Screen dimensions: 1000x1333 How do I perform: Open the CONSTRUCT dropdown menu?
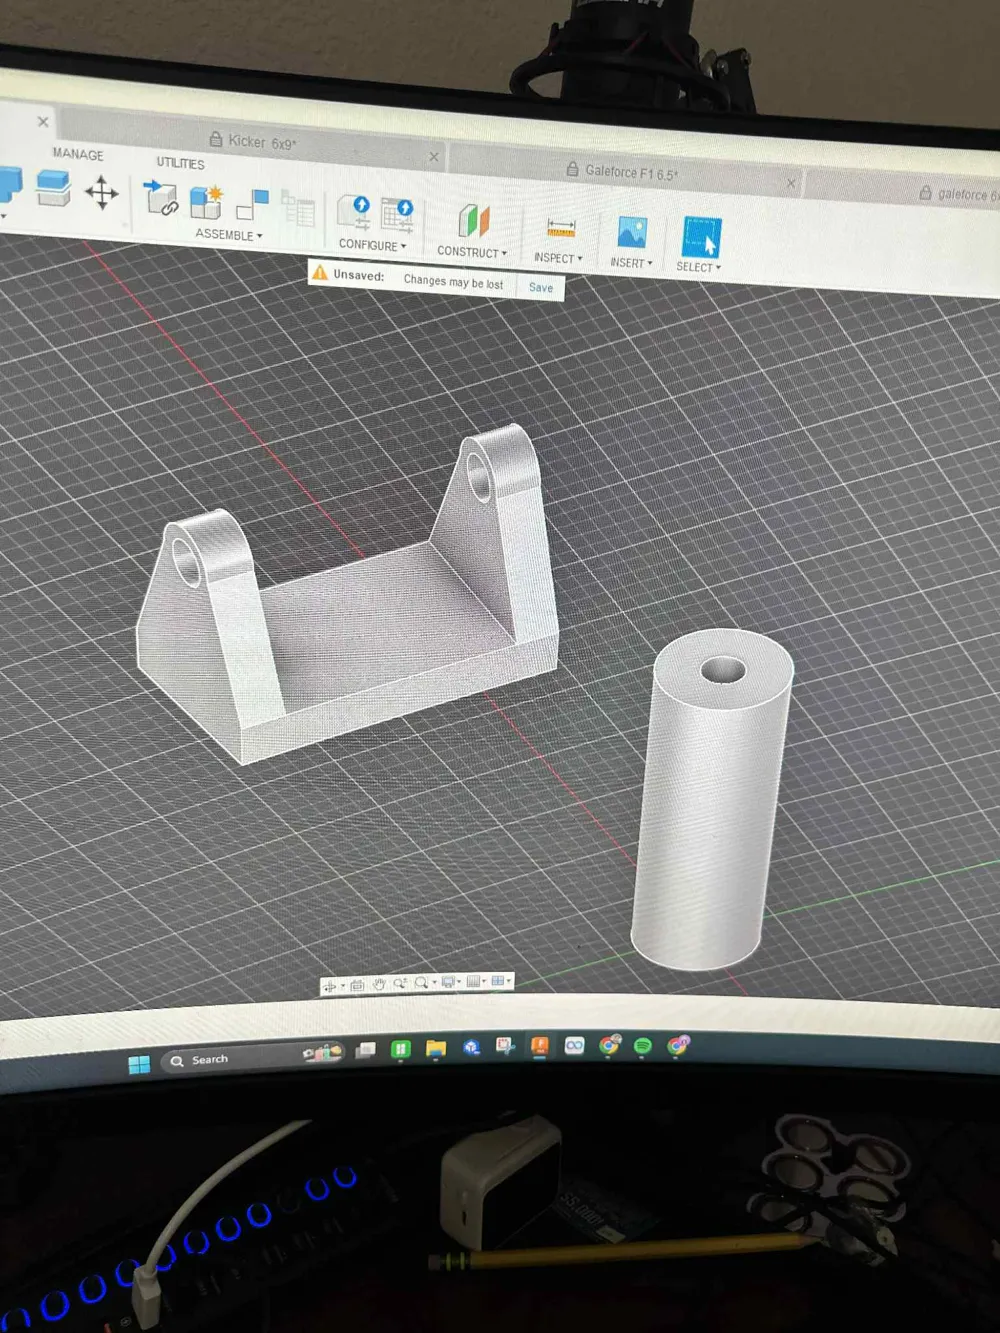[472, 252]
